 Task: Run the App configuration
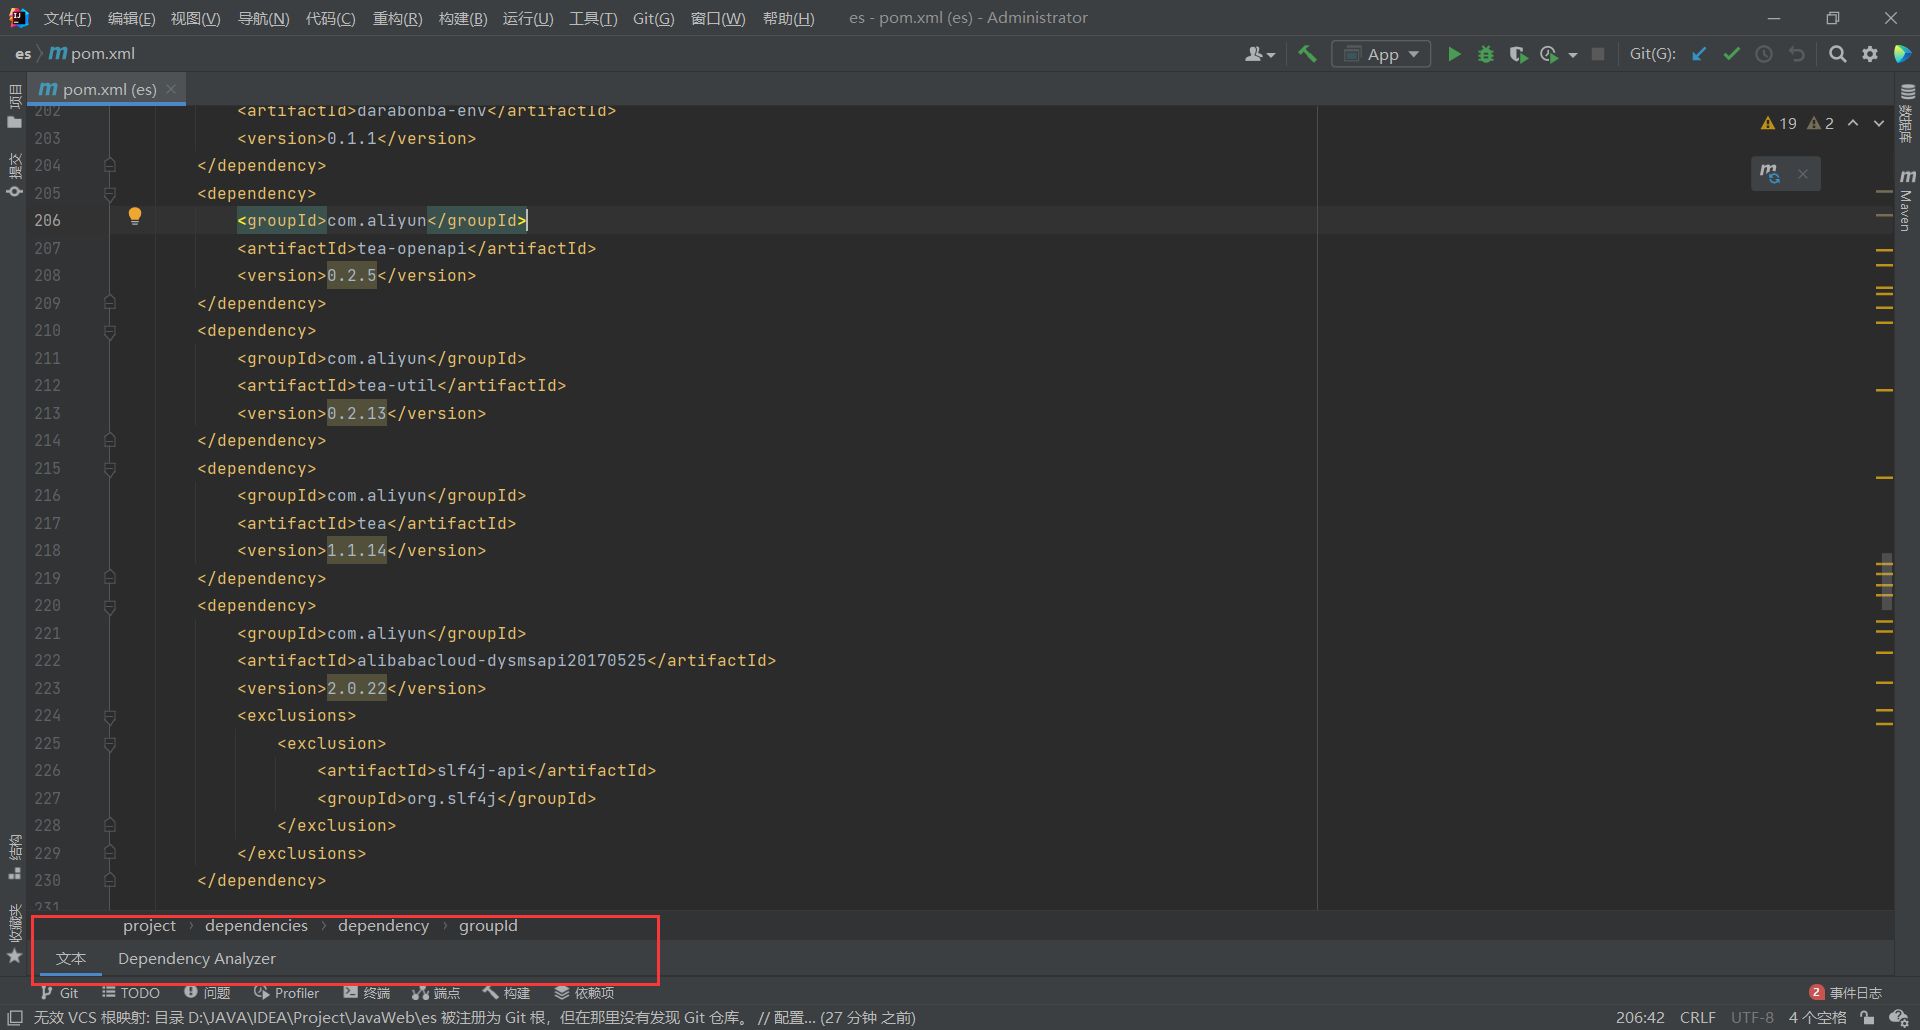pos(1454,54)
